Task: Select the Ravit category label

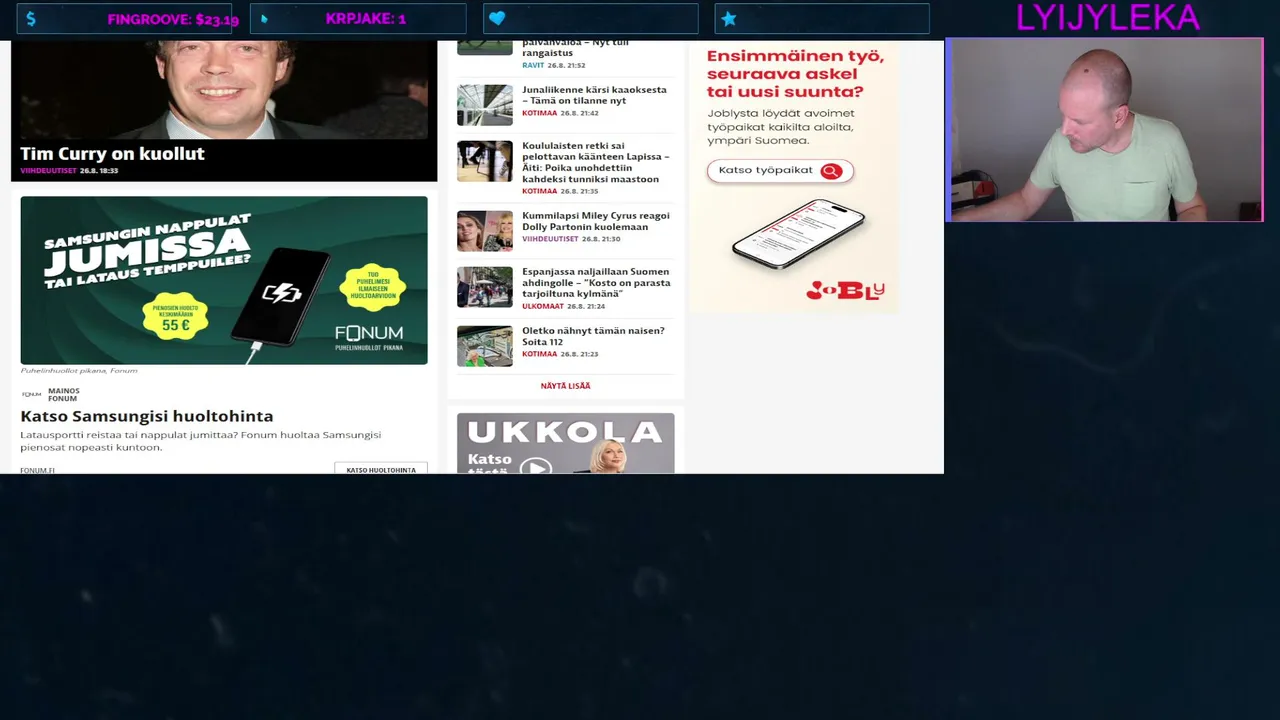Action: (x=533, y=65)
